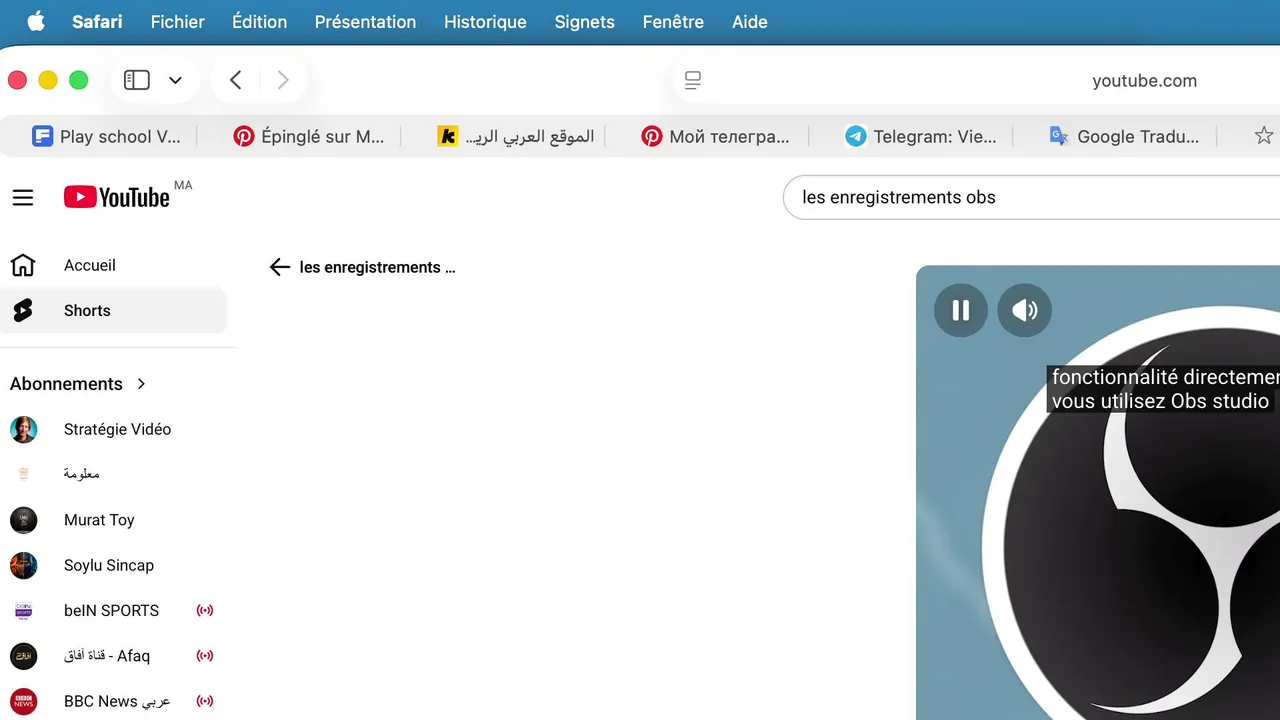Show the page reader icon
Image resolution: width=1280 pixels, height=720 pixels.
pos(693,80)
